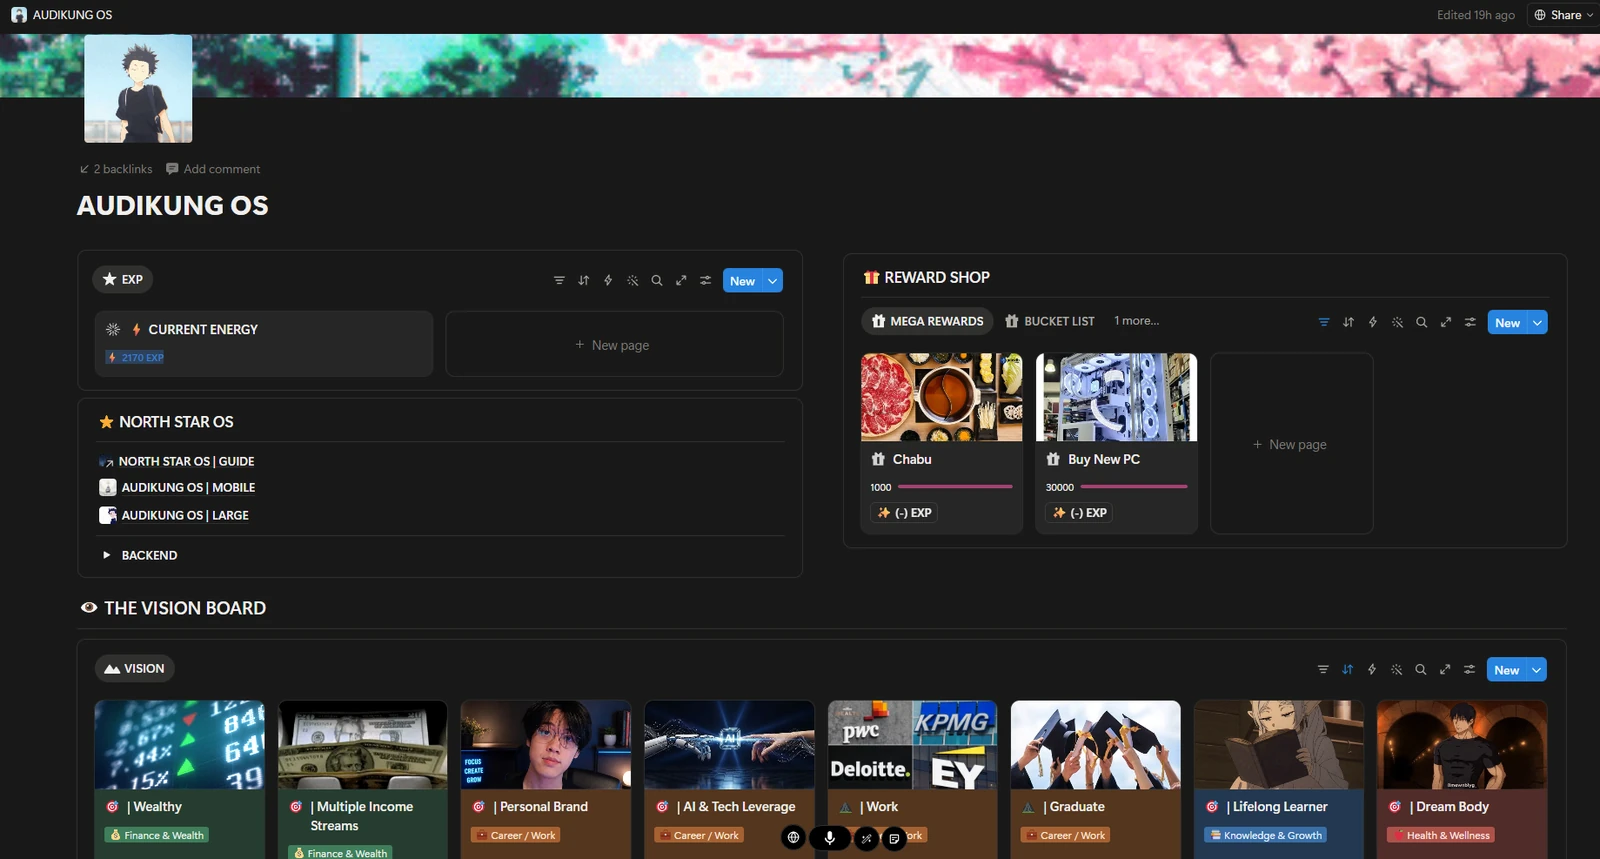Search in the EXP database

point(657,281)
